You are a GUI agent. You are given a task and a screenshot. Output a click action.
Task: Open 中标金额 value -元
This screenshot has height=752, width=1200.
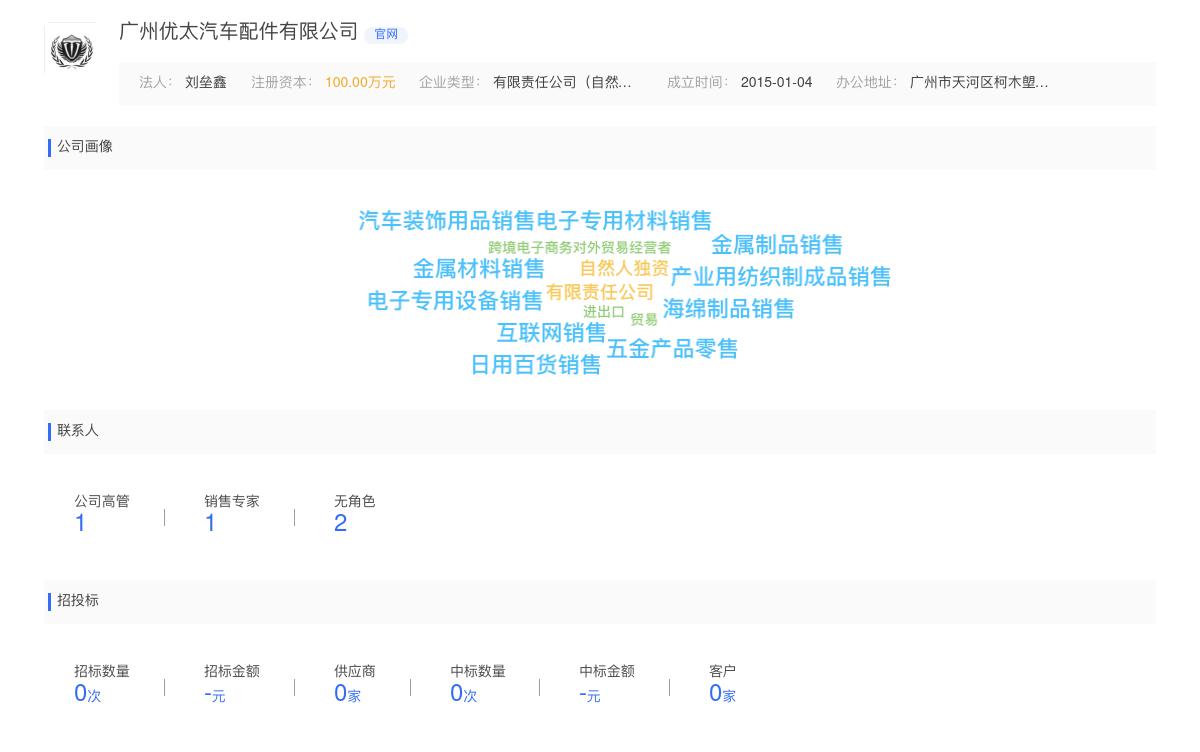click(x=590, y=694)
